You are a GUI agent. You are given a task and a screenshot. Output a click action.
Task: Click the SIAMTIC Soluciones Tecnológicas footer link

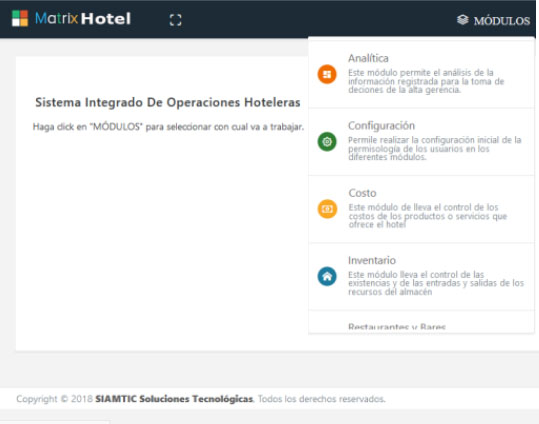click(x=174, y=399)
